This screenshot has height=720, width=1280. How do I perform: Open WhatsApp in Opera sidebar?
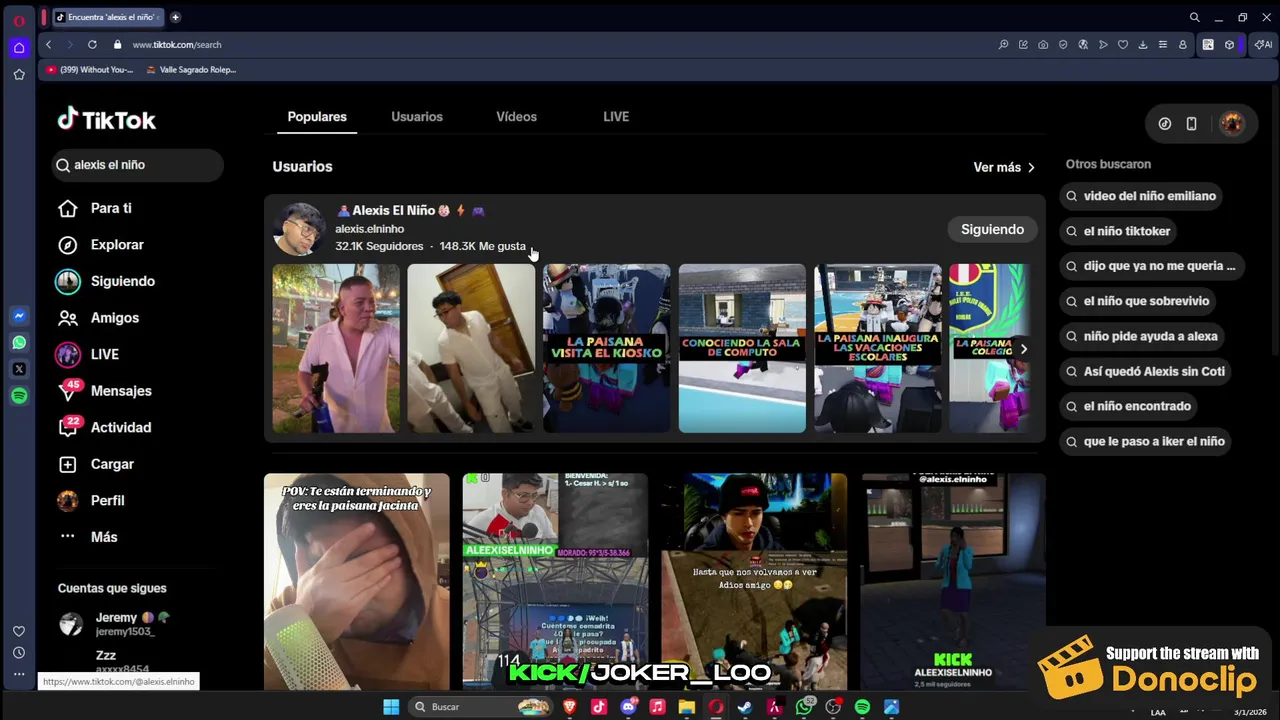coord(19,343)
